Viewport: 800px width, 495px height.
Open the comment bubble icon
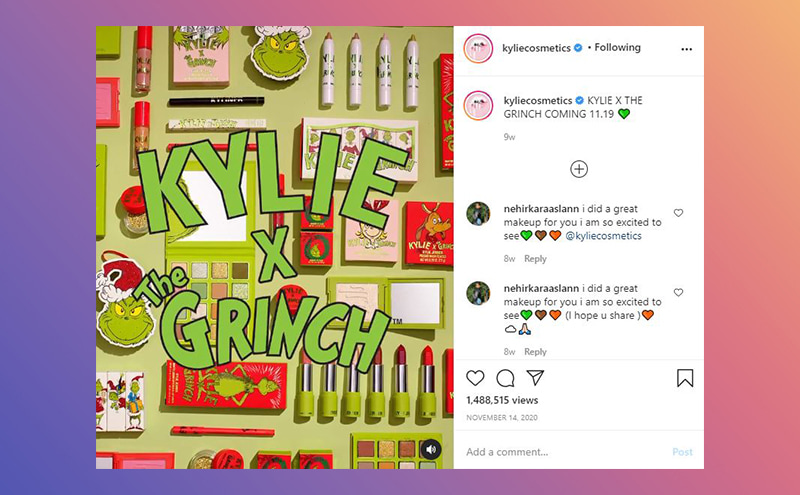coord(505,378)
